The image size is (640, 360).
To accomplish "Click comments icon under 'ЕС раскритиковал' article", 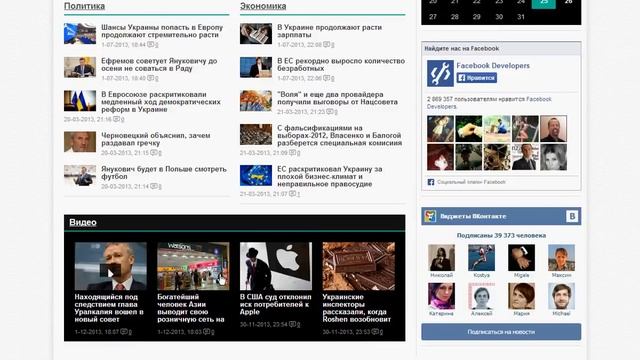I will tap(292, 194).
